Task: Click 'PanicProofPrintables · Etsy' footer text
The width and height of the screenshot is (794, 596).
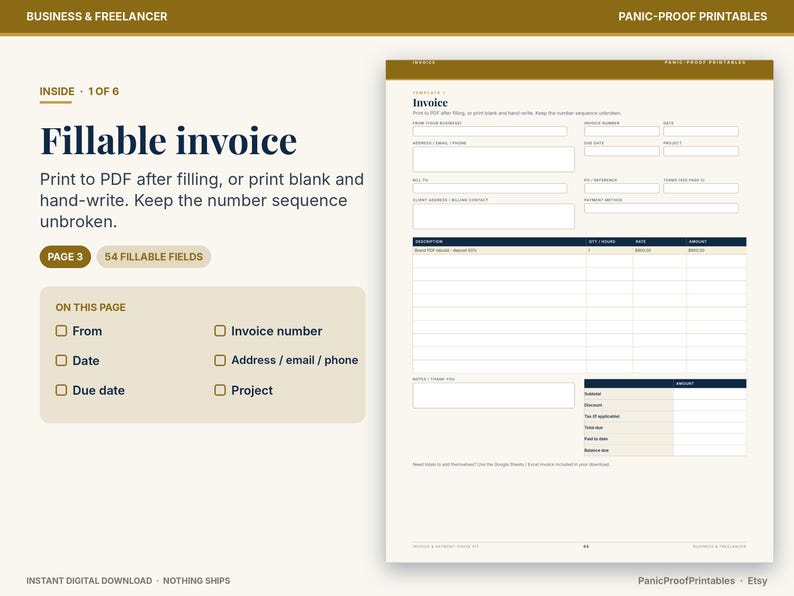Action: [x=702, y=581]
